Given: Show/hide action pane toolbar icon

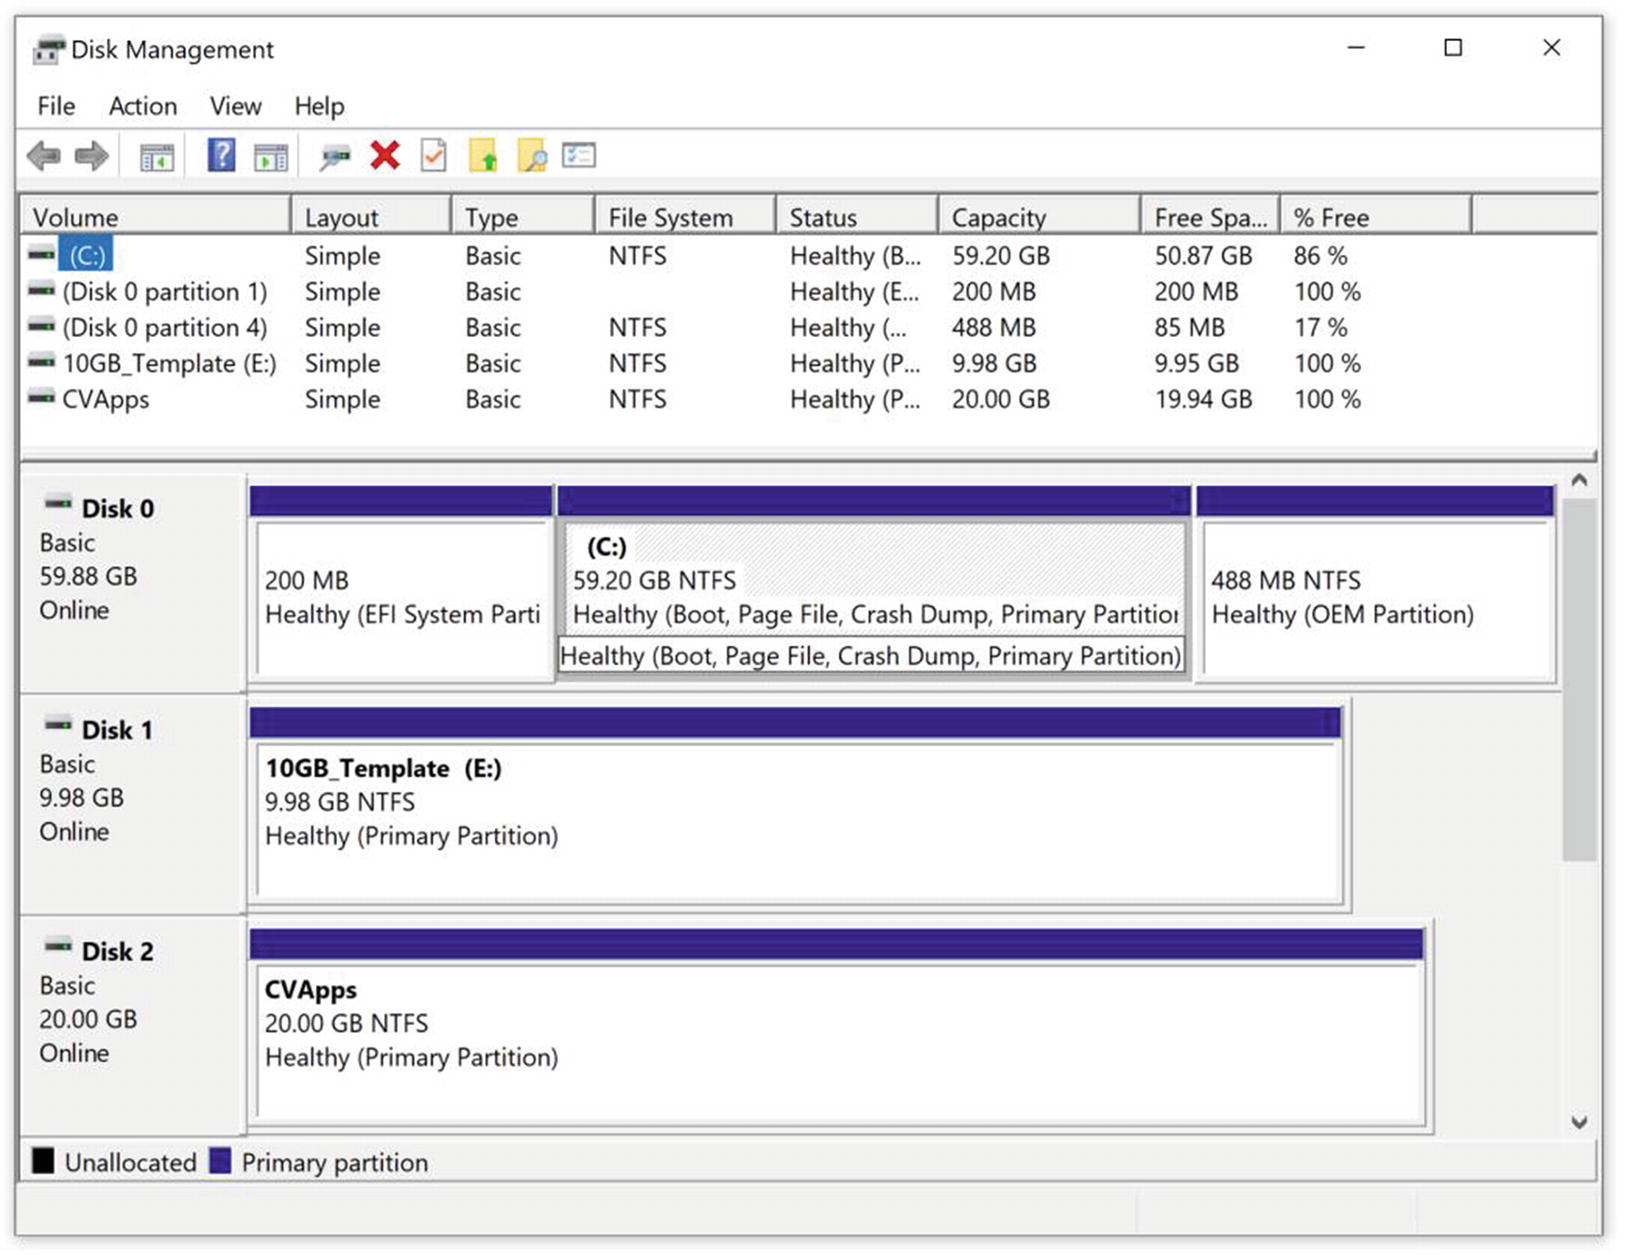Looking at the screenshot, I should tap(271, 157).
